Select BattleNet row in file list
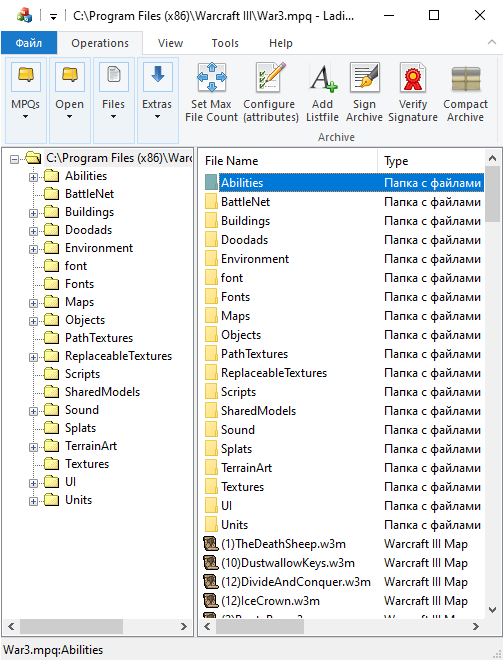The height and width of the screenshot is (661, 504). [344, 202]
